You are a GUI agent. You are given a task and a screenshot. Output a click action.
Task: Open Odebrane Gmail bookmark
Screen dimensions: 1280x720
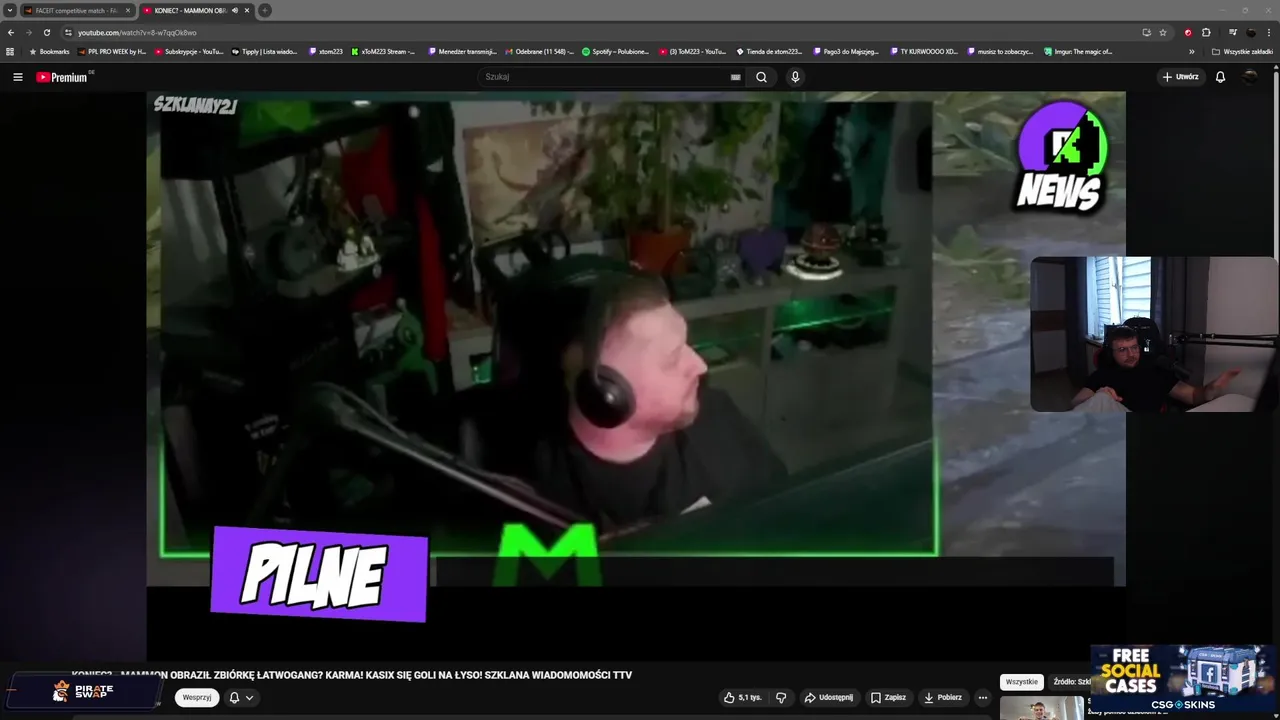tap(540, 51)
